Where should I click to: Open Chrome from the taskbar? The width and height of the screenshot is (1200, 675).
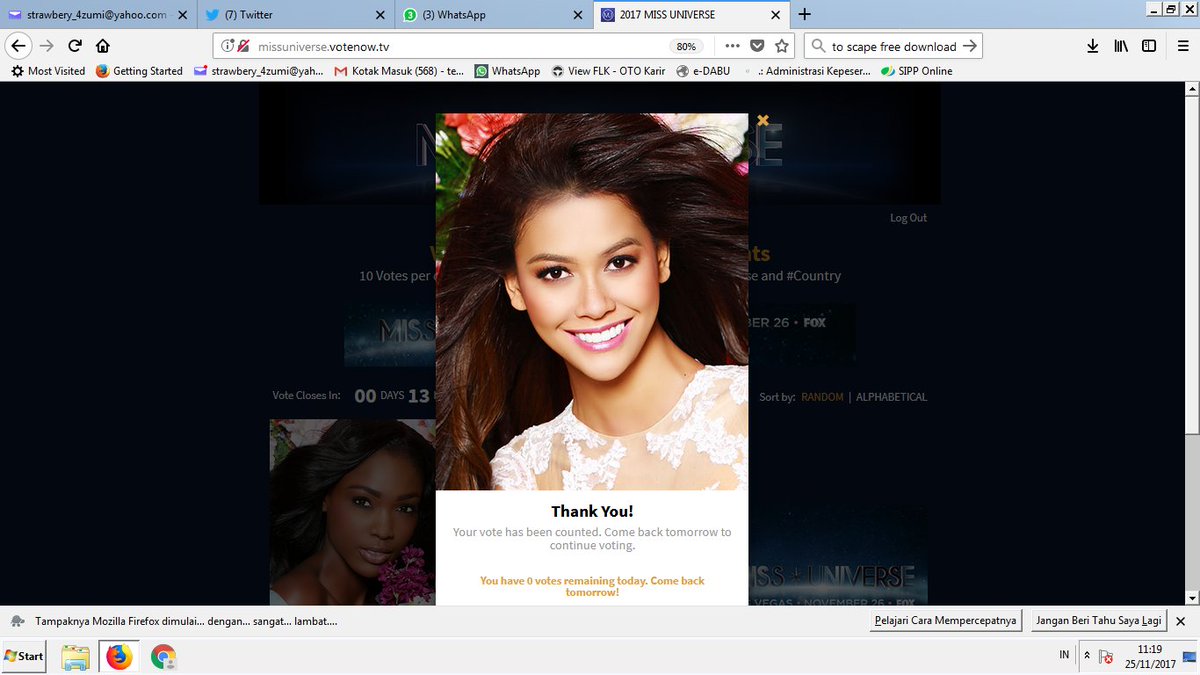coord(163,657)
